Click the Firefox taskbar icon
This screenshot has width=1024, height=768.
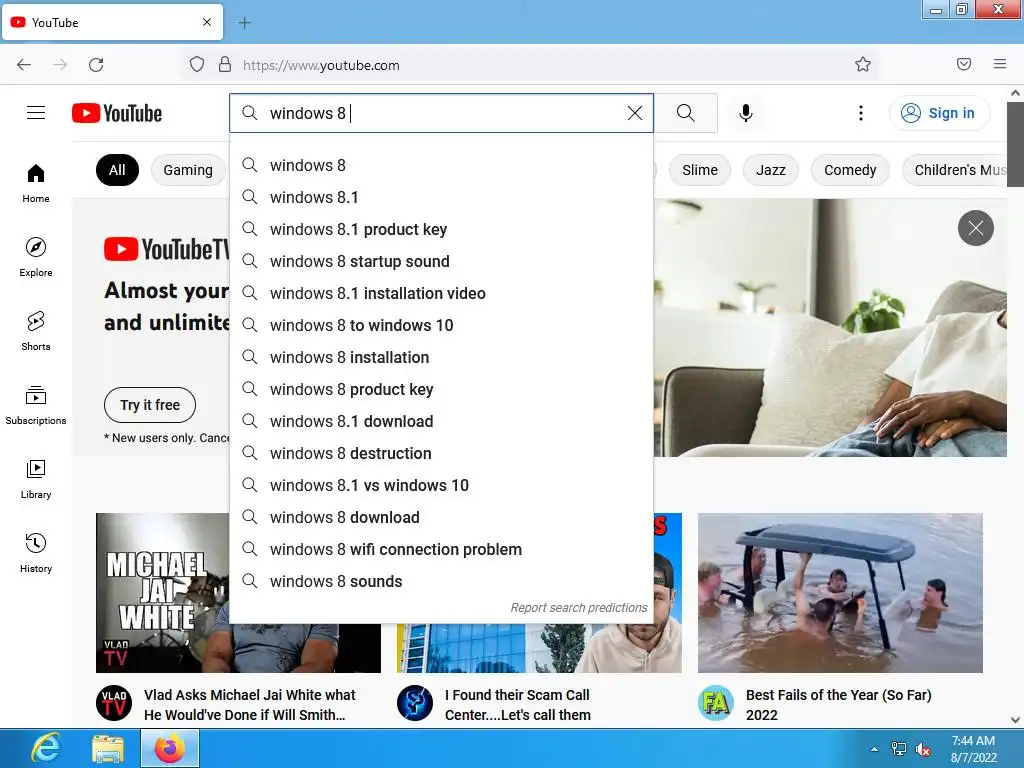170,748
